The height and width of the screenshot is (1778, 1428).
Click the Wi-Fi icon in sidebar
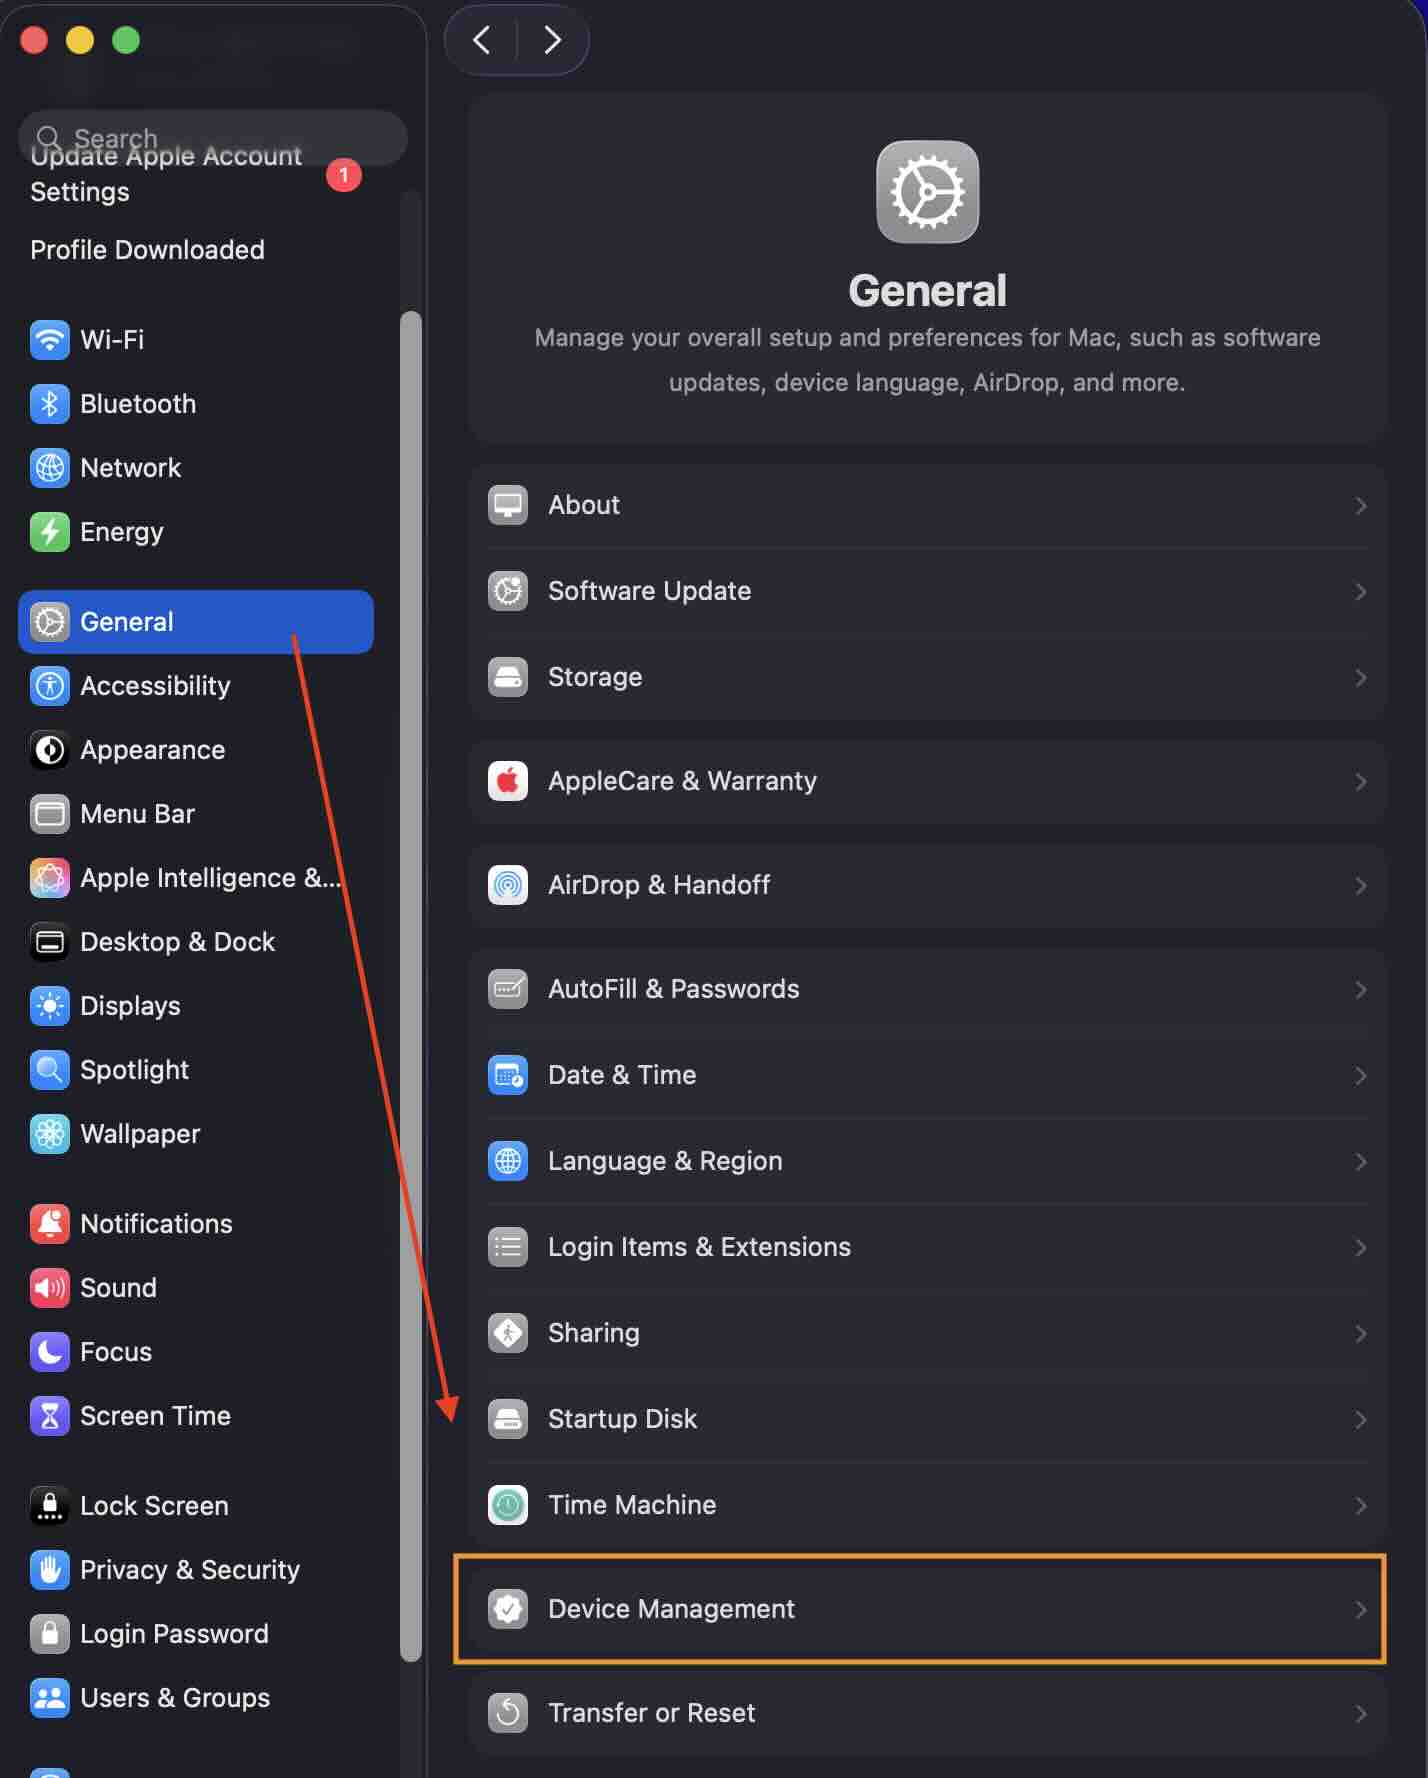pyautogui.click(x=49, y=340)
